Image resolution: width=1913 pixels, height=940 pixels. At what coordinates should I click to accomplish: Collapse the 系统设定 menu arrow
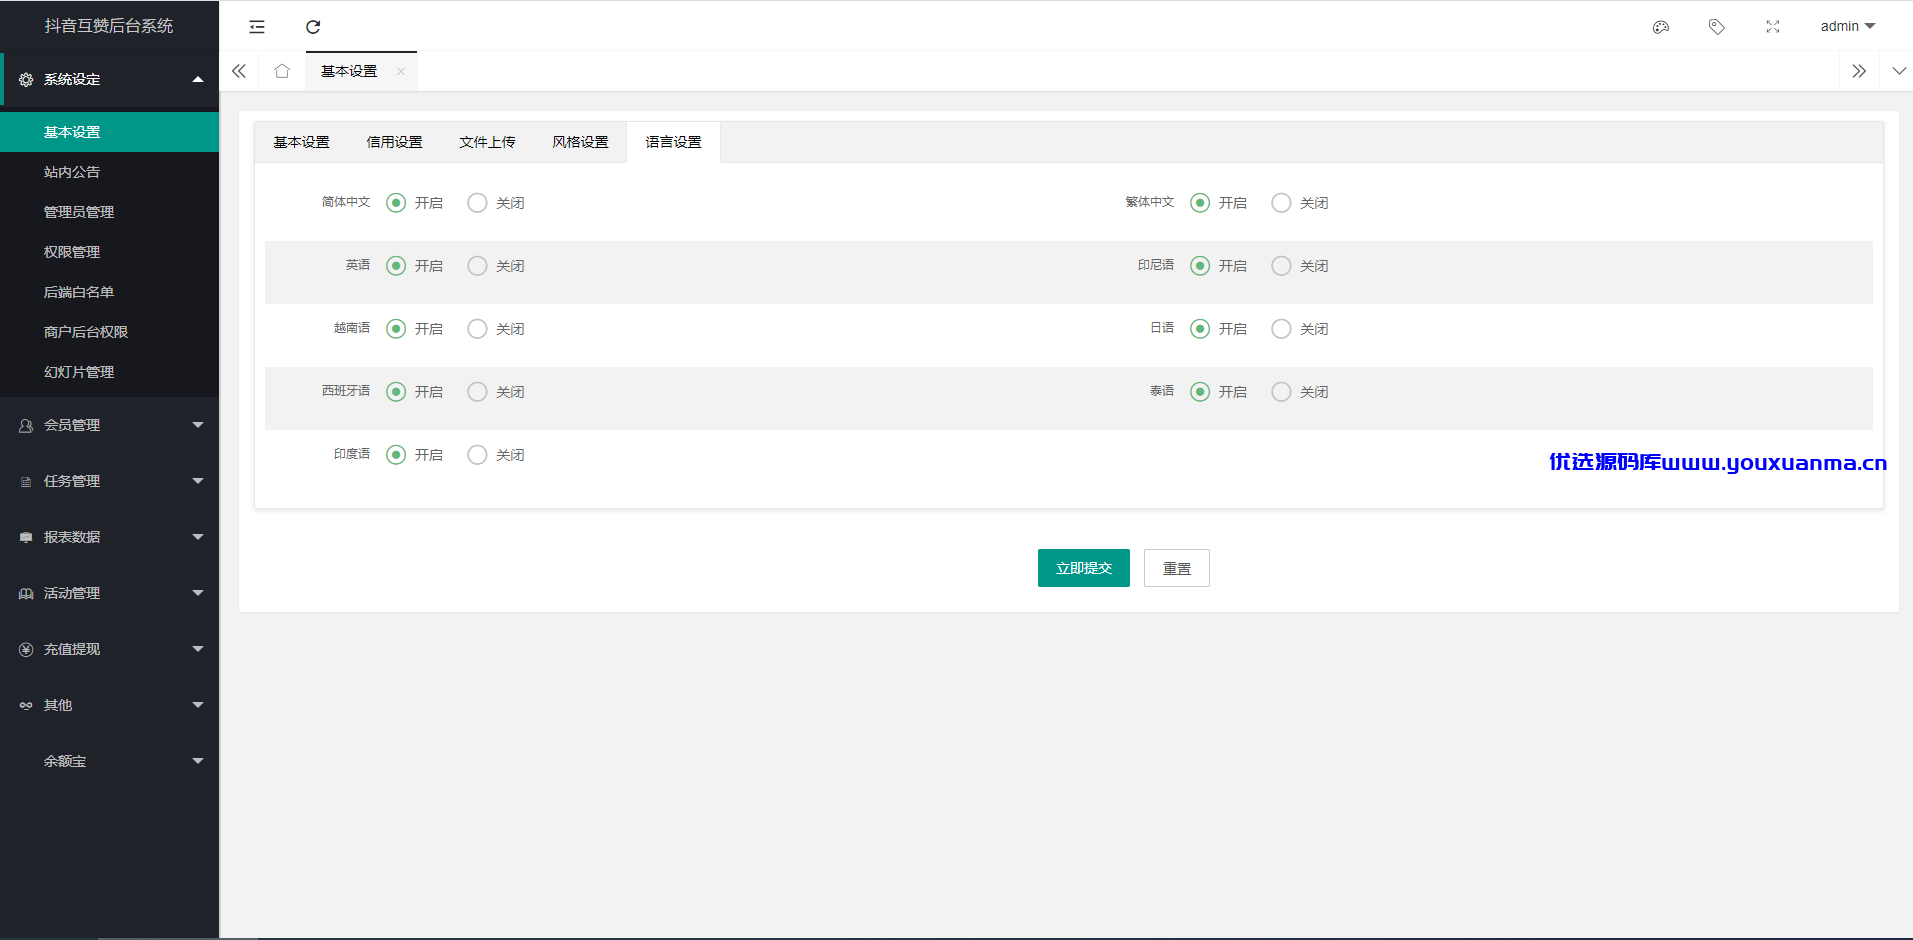pos(198,79)
